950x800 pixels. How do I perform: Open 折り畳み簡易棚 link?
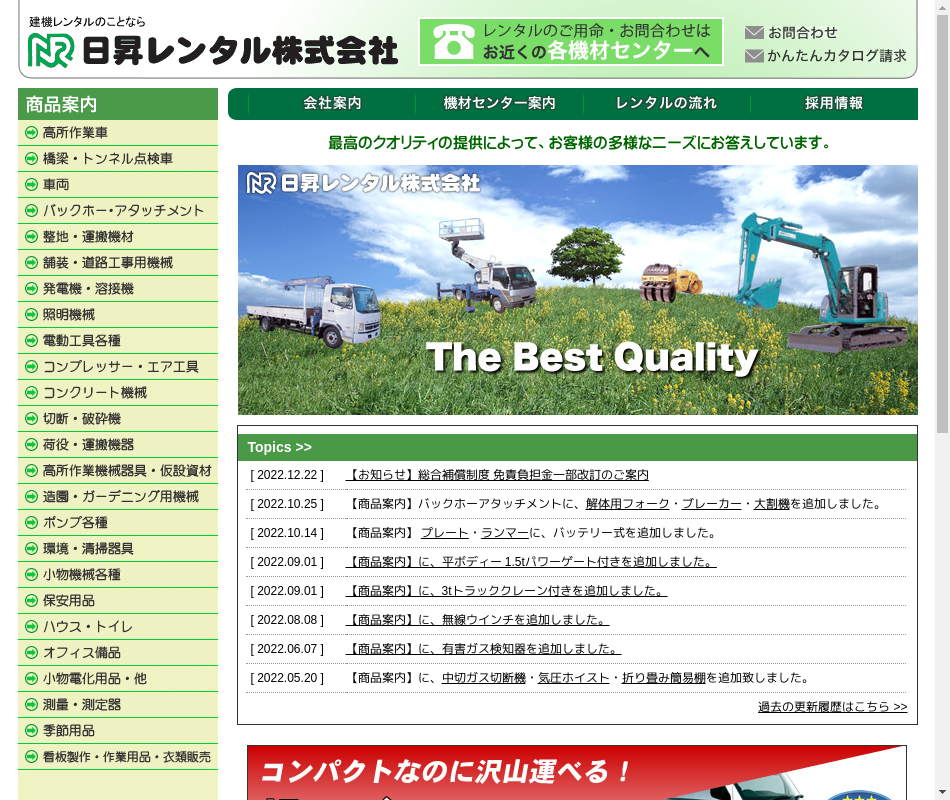pos(663,679)
